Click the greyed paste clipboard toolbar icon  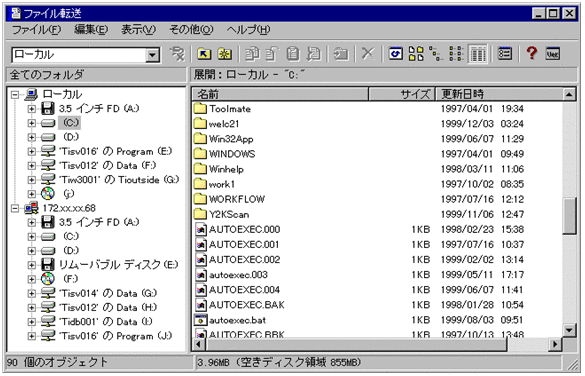point(293,54)
